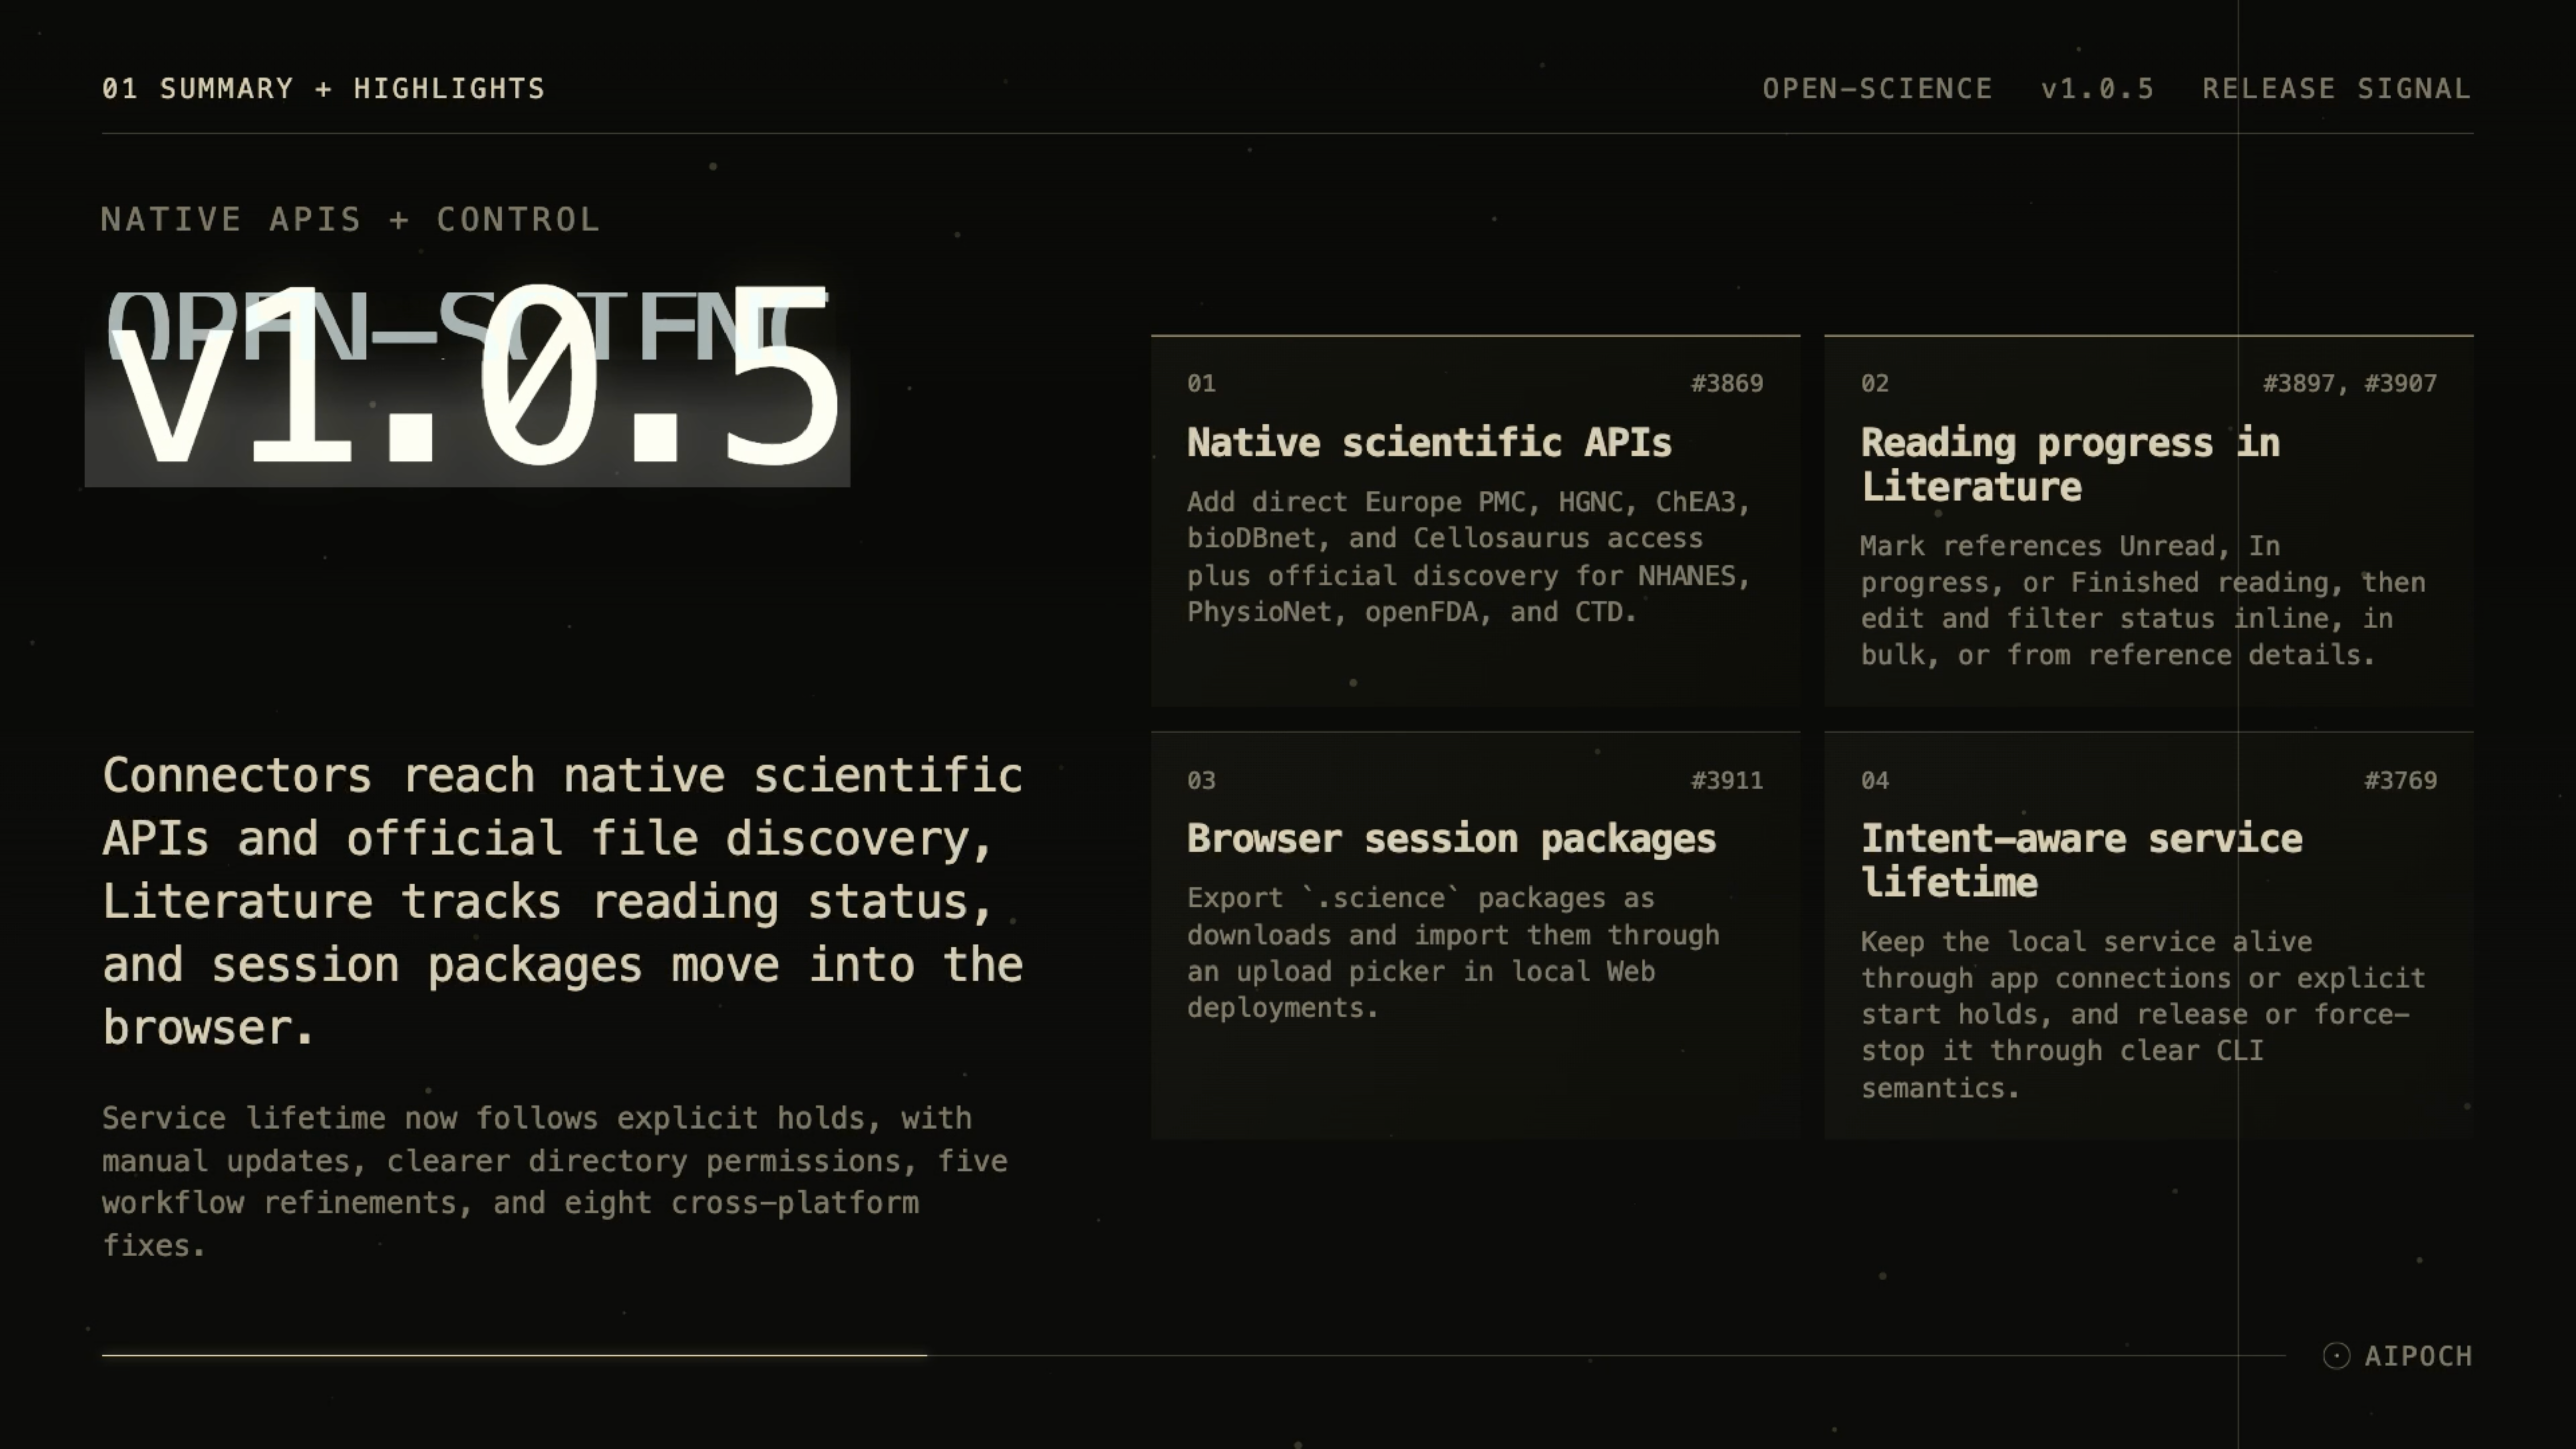Click the Export .science packages description
The image size is (2576, 1449).
pyautogui.click(x=1454, y=952)
